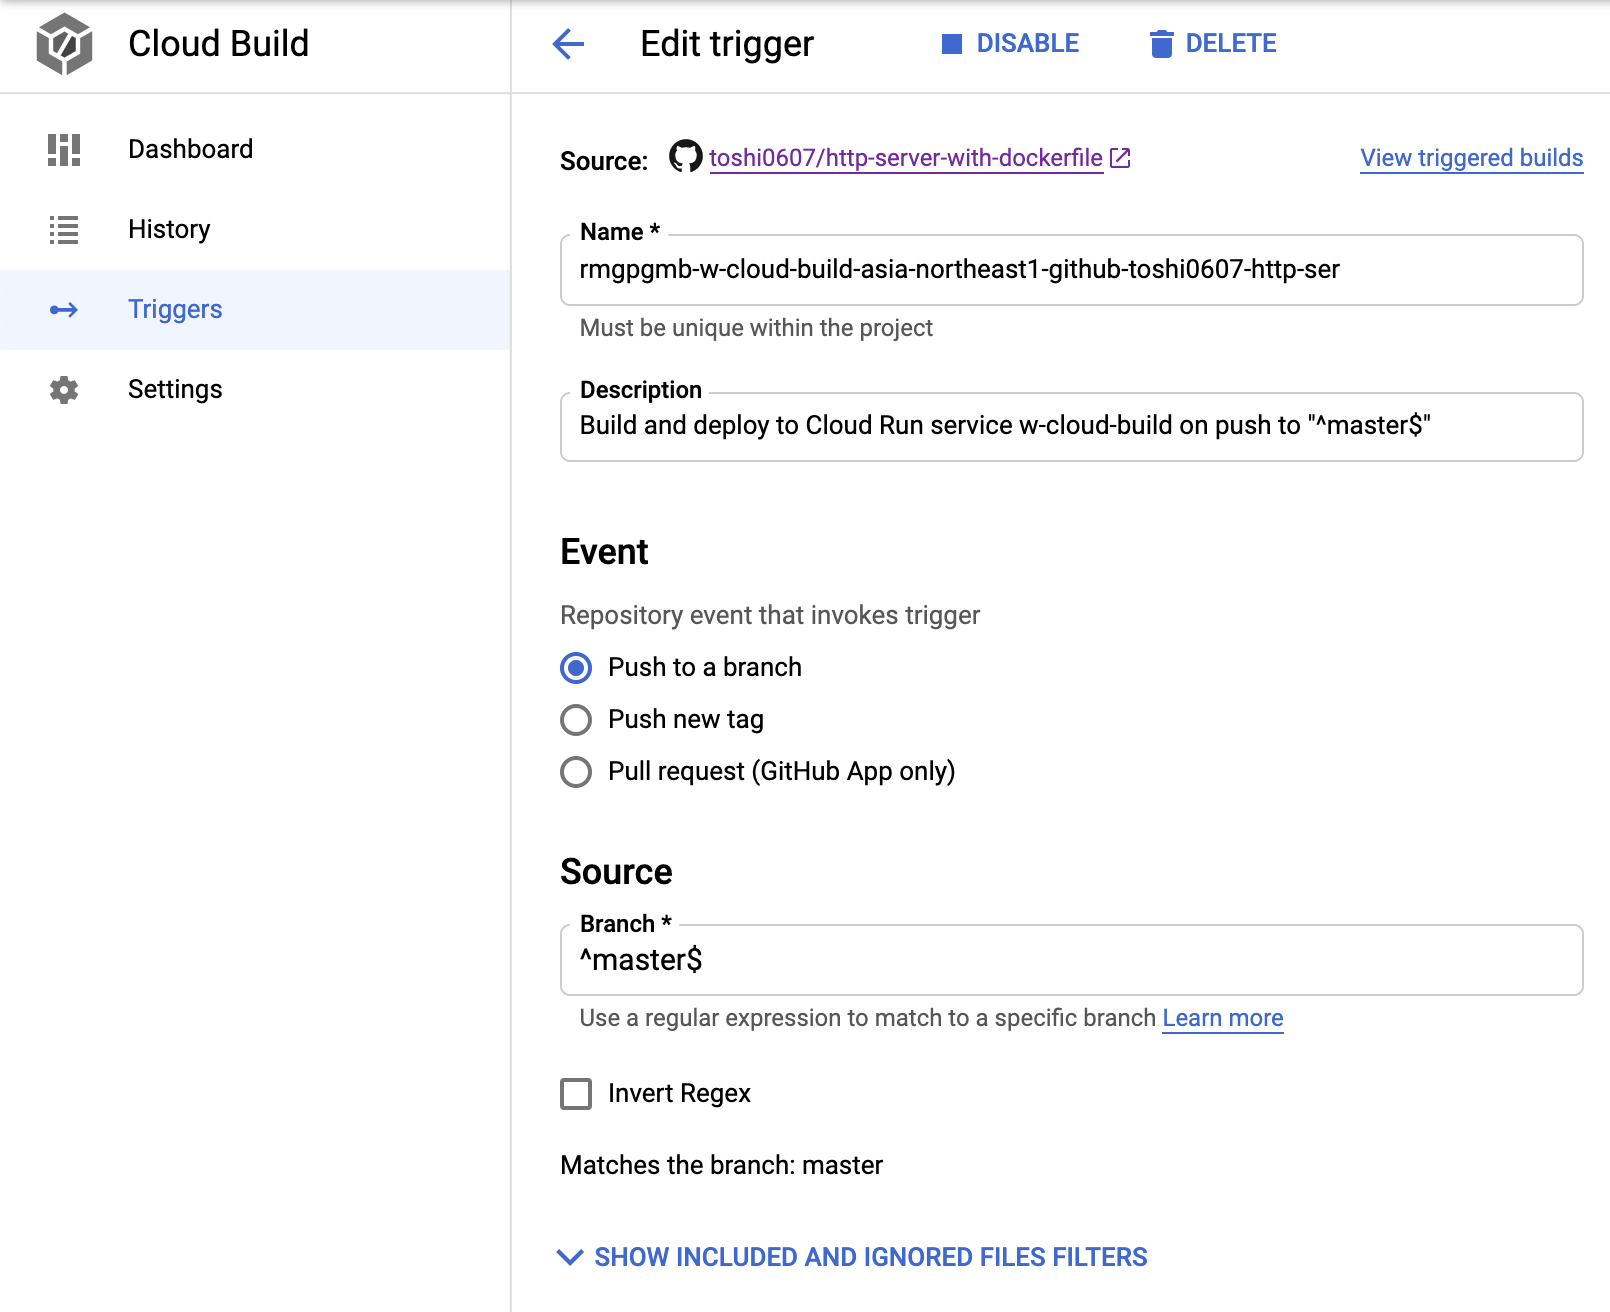Screen dimensions: 1610x1312
Task: Follow the Learn more link
Action: [1223, 1018]
